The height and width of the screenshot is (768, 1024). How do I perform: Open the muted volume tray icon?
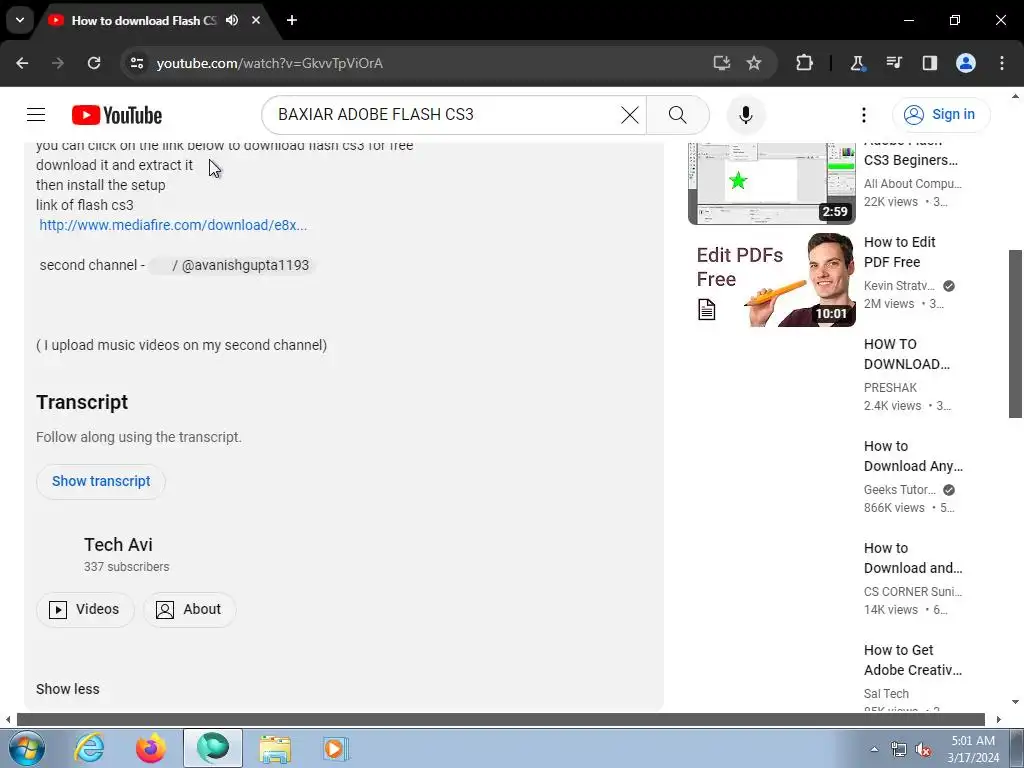point(923,750)
